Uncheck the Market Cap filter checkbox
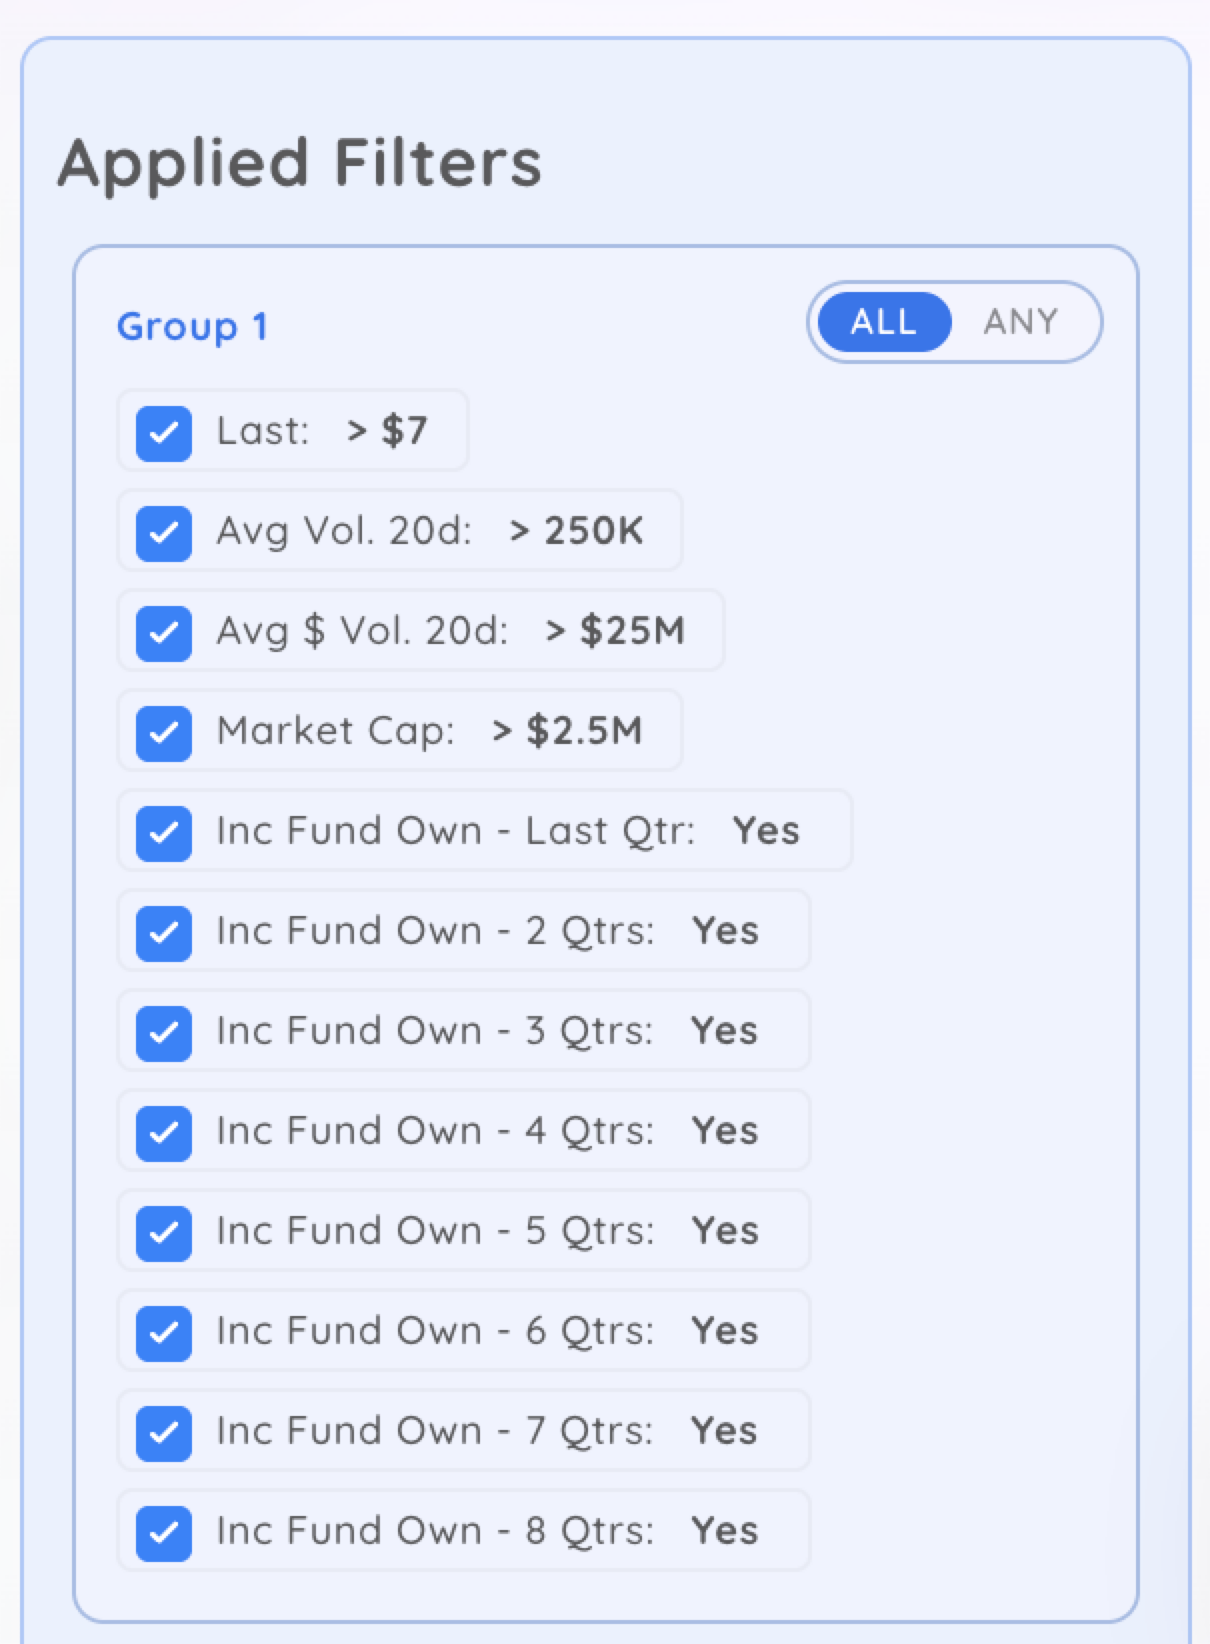The height and width of the screenshot is (1644, 1210). click(x=164, y=733)
